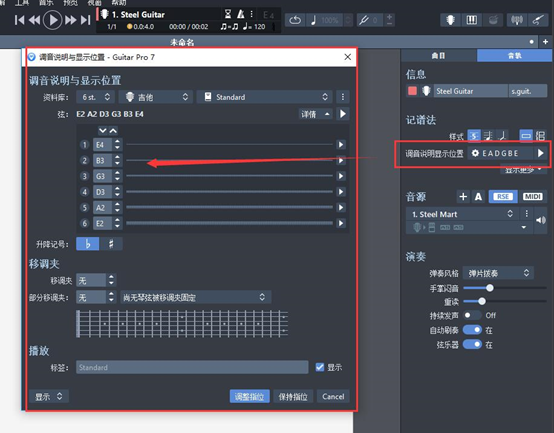This screenshot has width=554, height=433.
Task: Show the guitar fretboard view icon
Action: coord(450,20)
